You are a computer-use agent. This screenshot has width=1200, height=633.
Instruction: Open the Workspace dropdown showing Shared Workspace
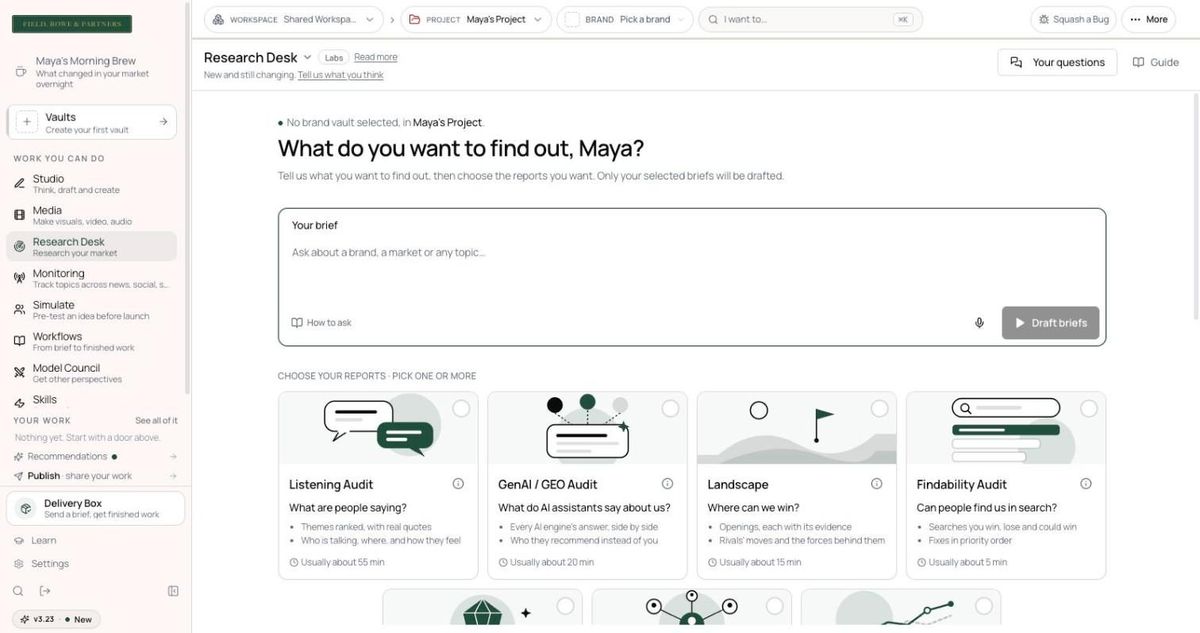[294, 19]
